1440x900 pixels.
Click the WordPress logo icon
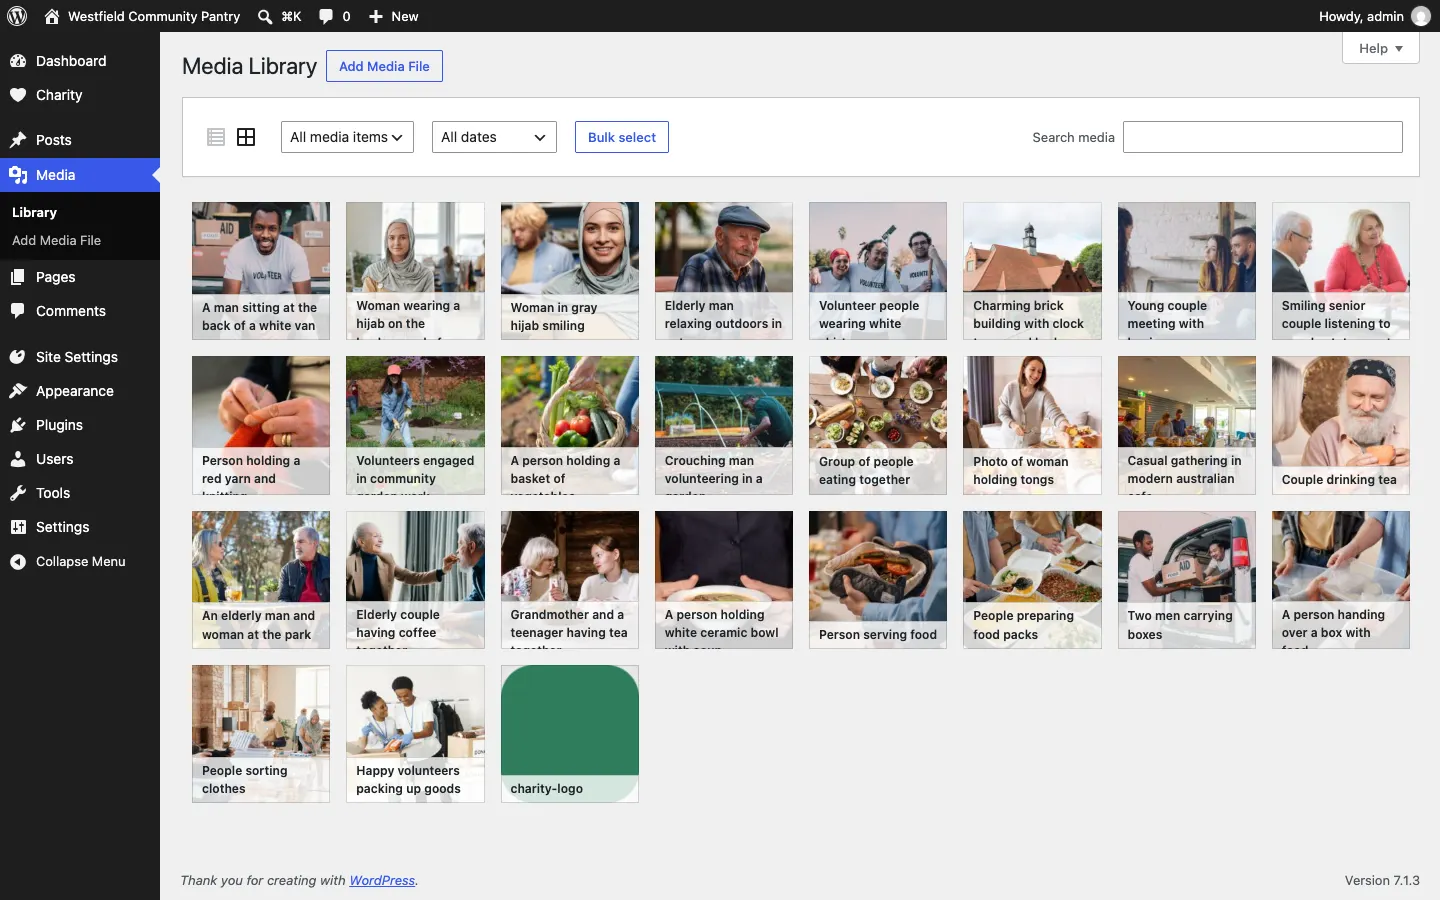click(17, 16)
